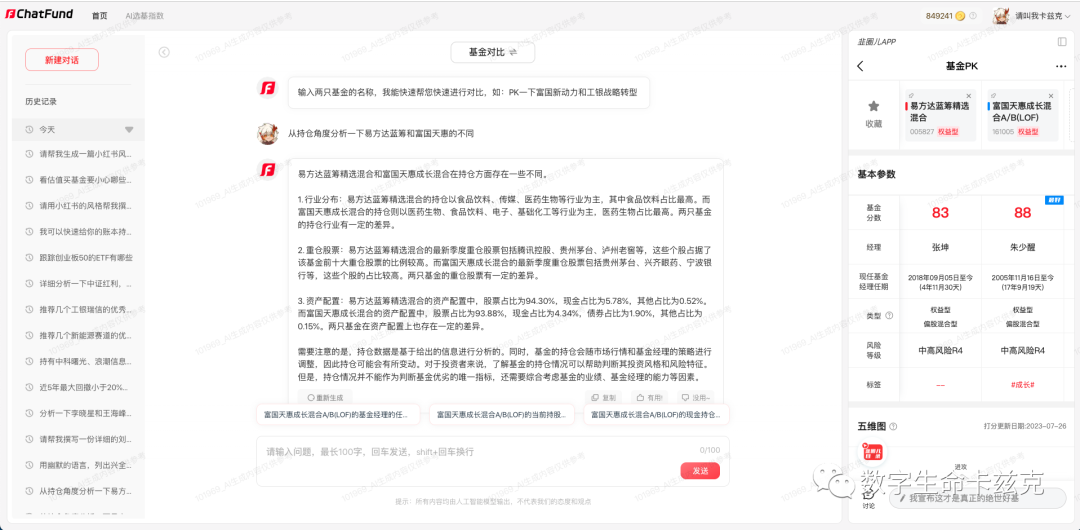Click the info icon beside coin balance
The width and height of the screenshot is (1080, 530).
click(975, 16)
